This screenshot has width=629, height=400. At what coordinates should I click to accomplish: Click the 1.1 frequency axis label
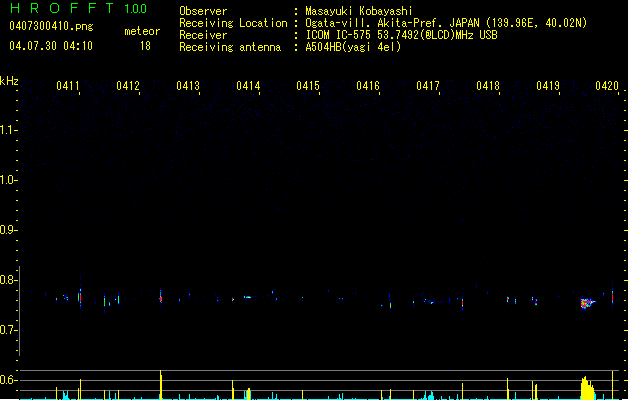tap(7, 130)
